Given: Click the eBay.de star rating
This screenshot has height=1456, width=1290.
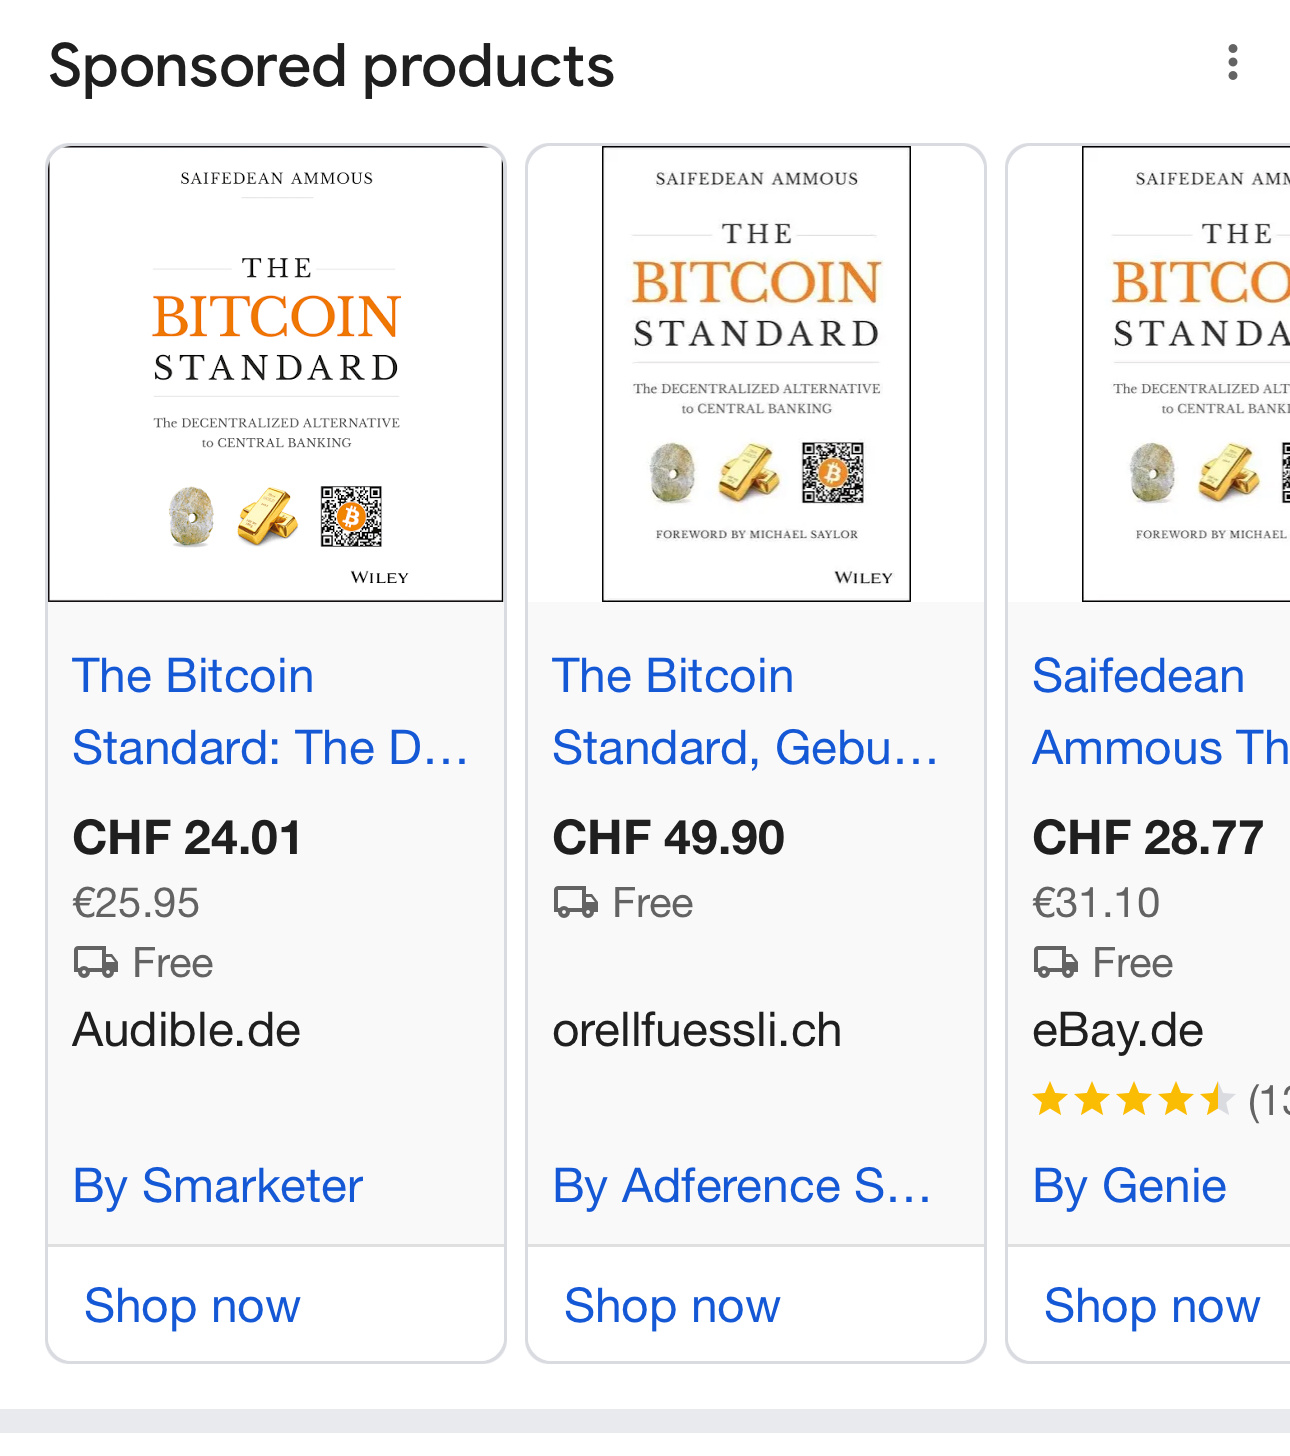Looking at the screenshot, I should pos(1134,1100).
